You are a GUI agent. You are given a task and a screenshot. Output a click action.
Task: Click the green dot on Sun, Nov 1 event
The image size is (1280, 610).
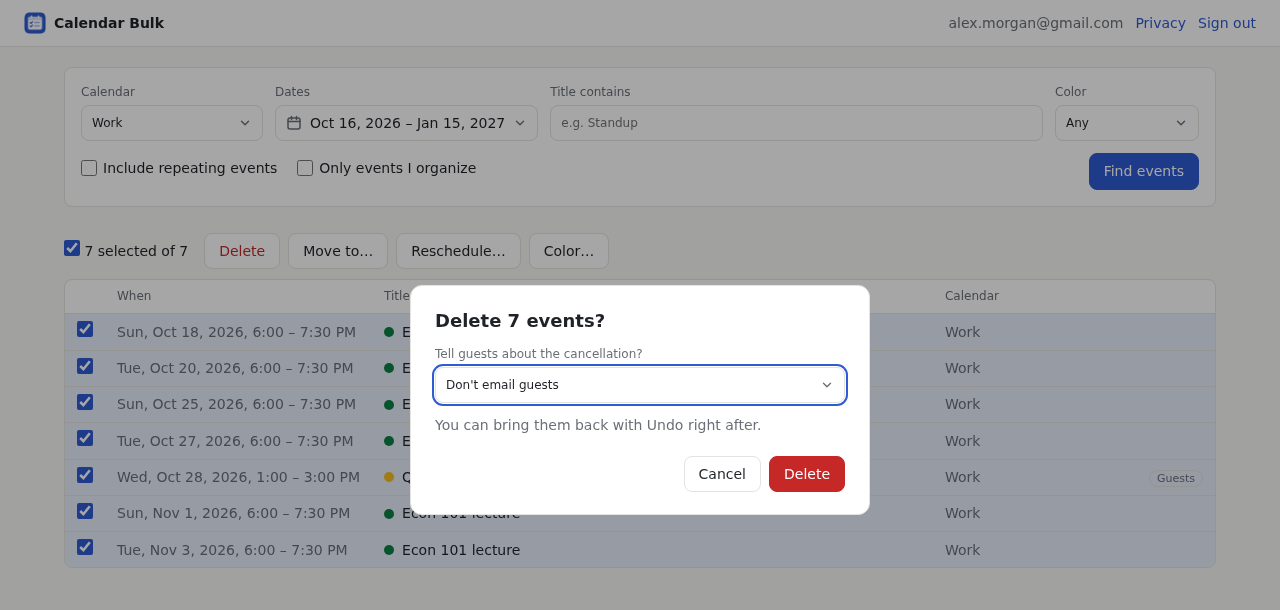coord(389,514)
